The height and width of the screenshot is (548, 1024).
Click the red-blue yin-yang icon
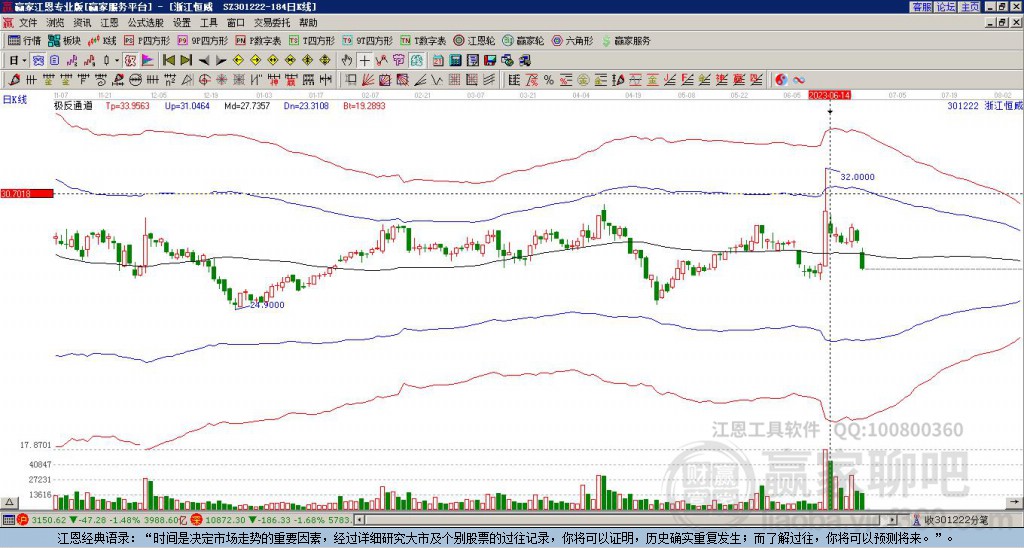781,80
